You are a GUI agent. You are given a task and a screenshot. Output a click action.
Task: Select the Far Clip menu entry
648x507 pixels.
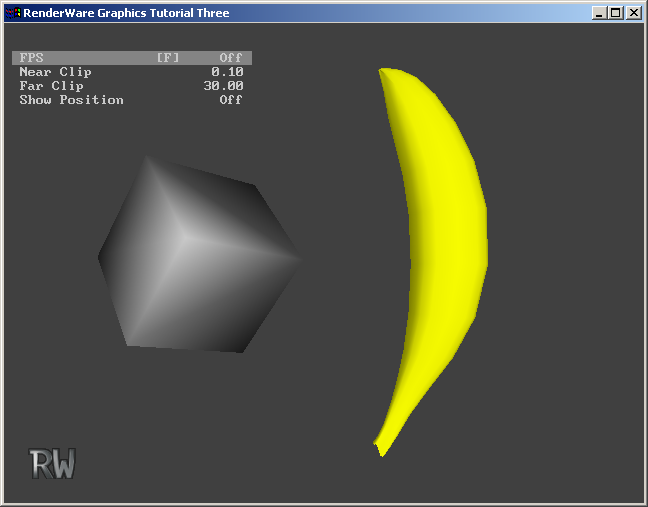point(51,86)
